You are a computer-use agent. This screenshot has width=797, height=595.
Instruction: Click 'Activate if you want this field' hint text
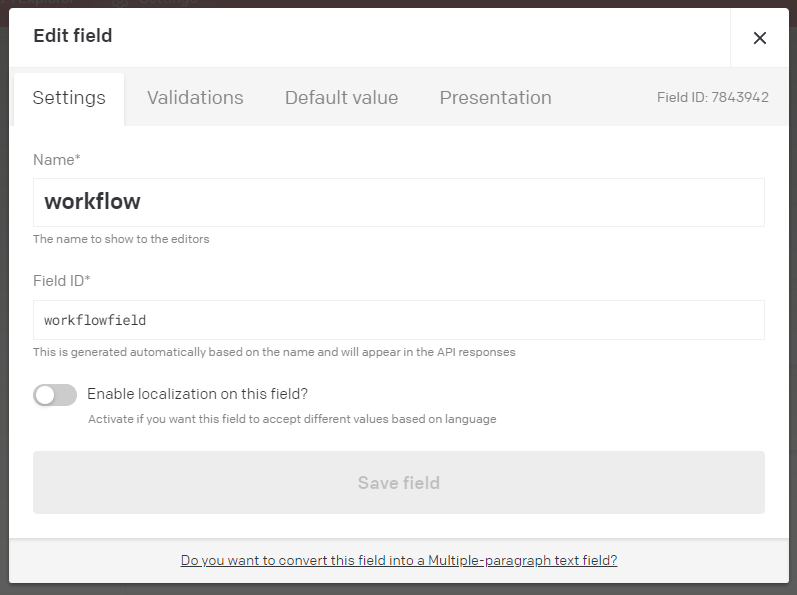click(292, 419)
